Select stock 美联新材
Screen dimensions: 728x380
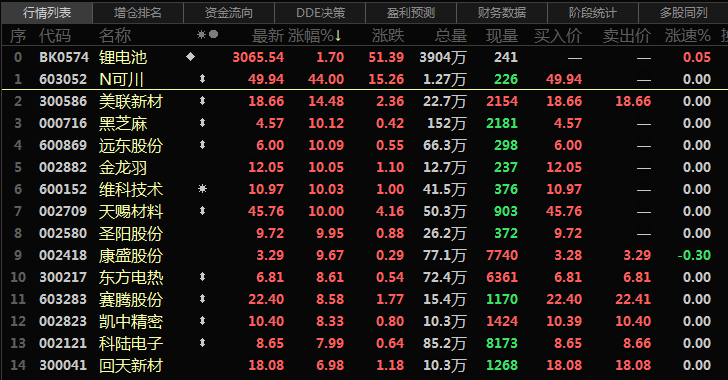click(x=131, y=101)
